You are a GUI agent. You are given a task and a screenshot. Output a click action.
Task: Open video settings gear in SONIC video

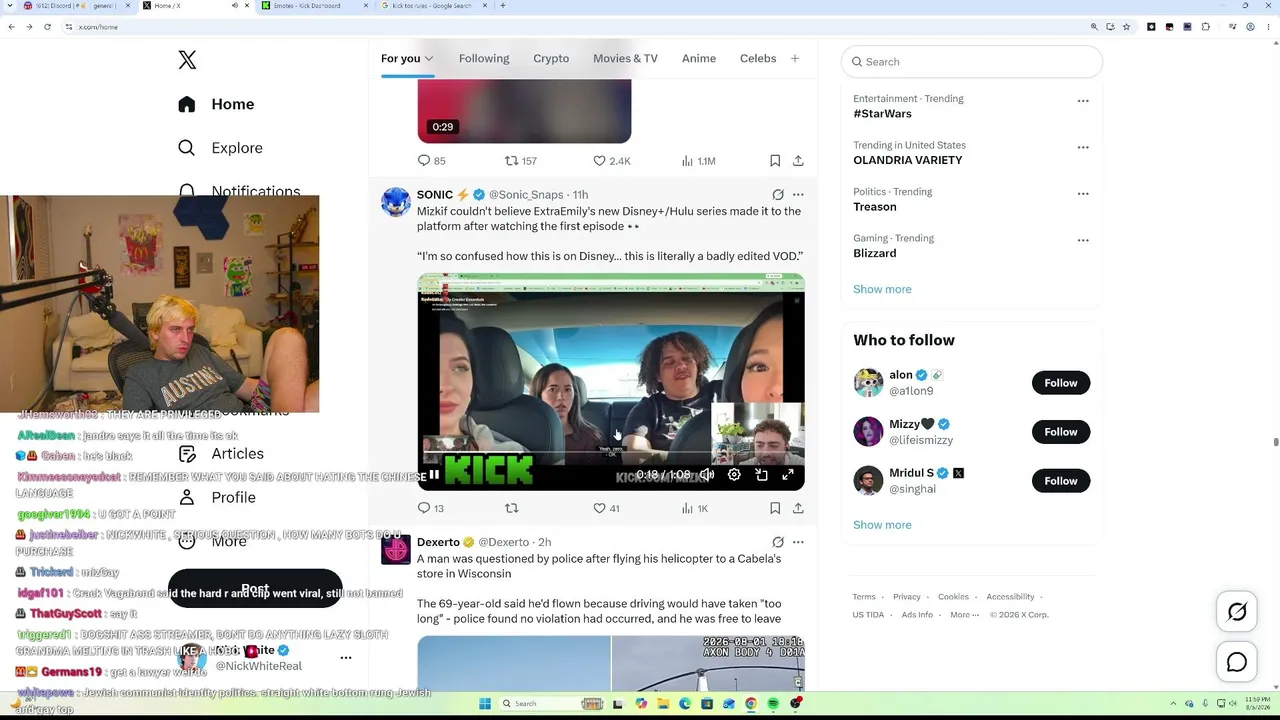pos(734,475)
